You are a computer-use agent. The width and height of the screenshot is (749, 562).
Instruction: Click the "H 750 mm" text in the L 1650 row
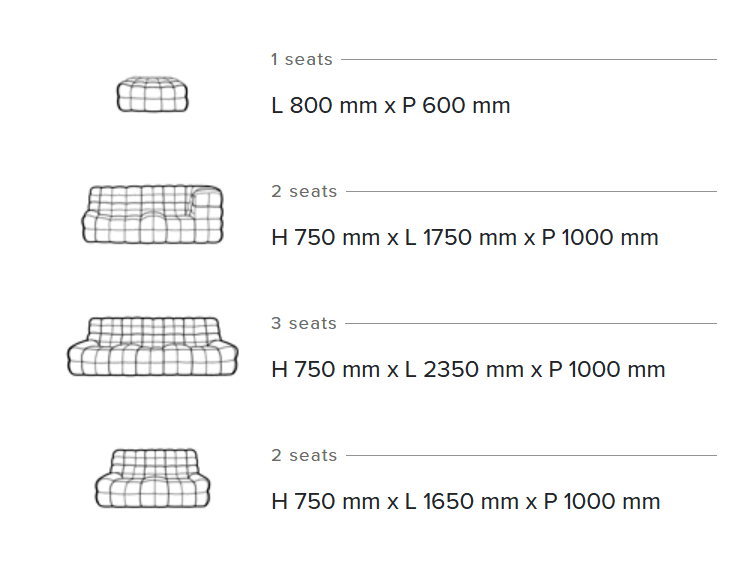[x=325, y=502]
